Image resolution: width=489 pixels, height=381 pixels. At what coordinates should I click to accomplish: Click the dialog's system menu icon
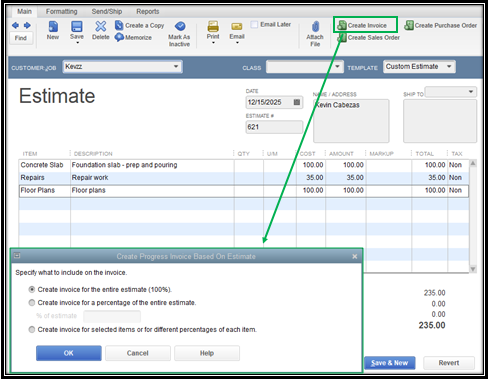17,256
